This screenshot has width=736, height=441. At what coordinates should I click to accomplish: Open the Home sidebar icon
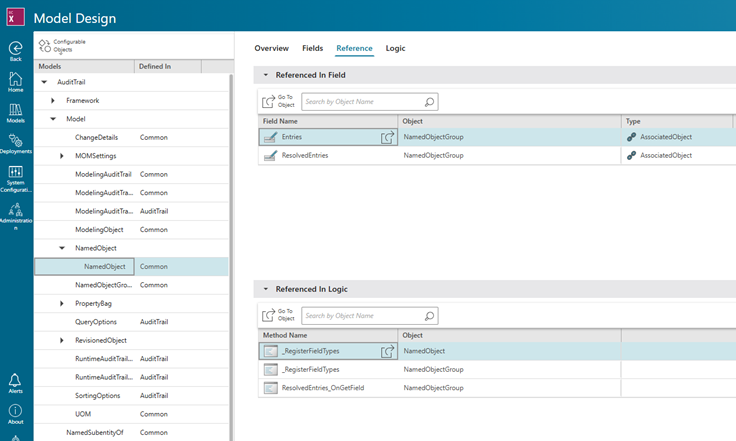click(x=16, y=80)
